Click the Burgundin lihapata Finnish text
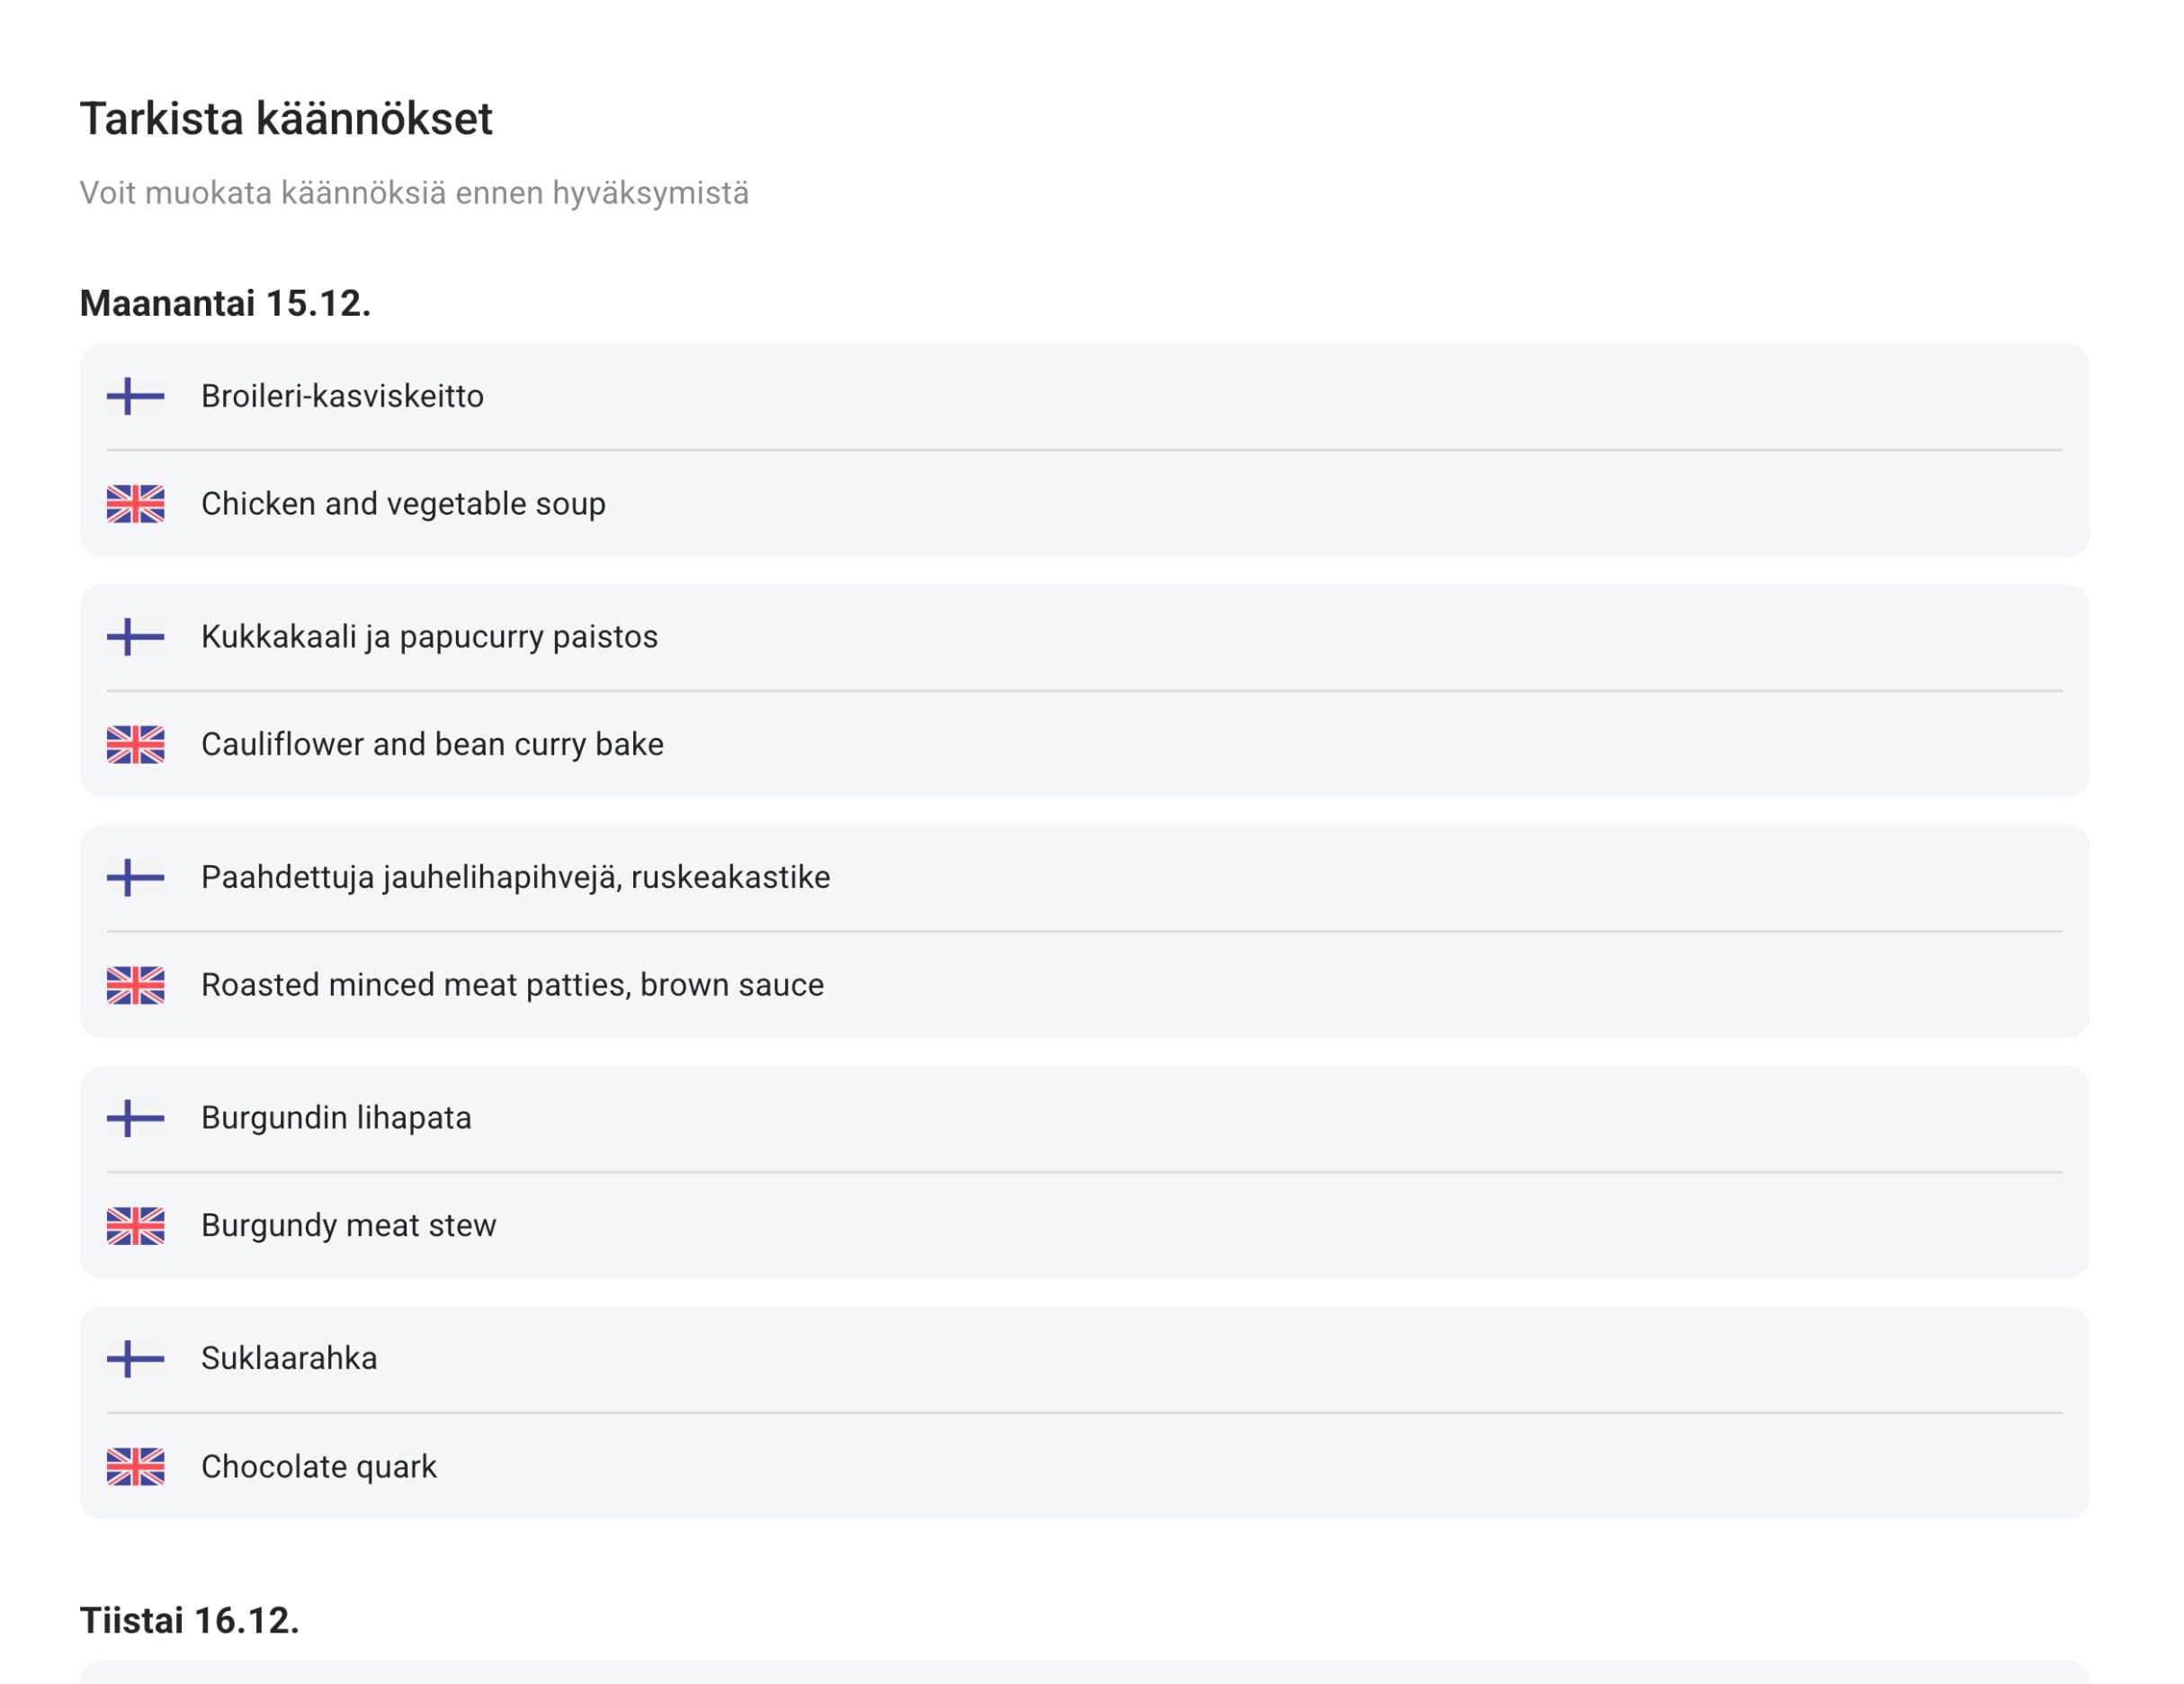This screenshot has width=2184, height=1684. 336,1118
